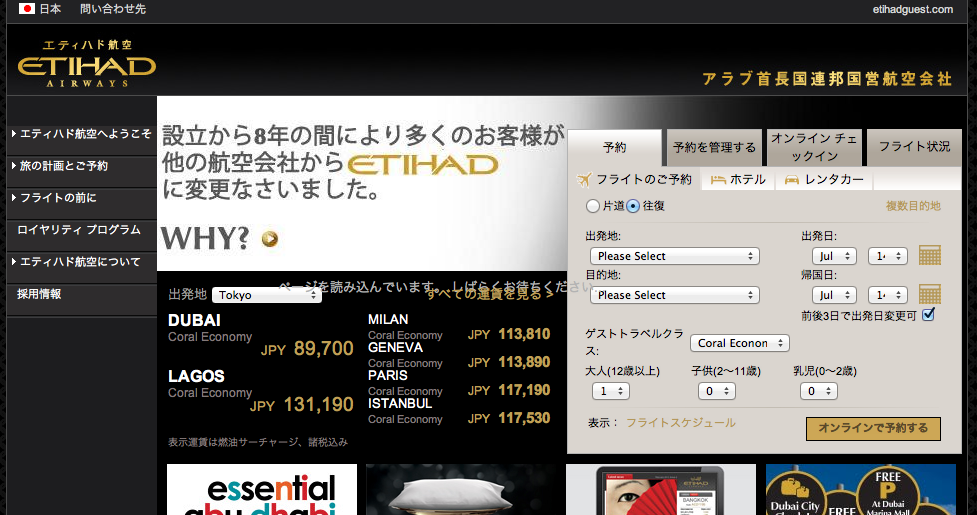Viewport: 977px width, 515px height.
Task: Open the Tokyo departure city dropdown
Action: tap(267, 295)
